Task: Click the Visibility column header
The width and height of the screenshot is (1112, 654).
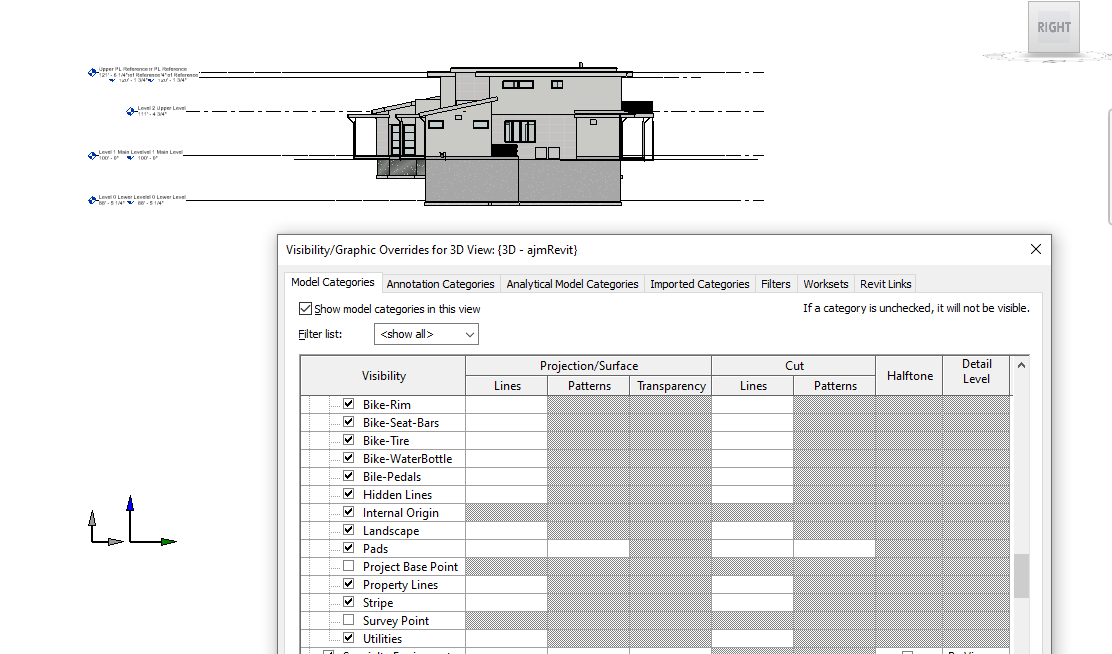Action: 383,376
